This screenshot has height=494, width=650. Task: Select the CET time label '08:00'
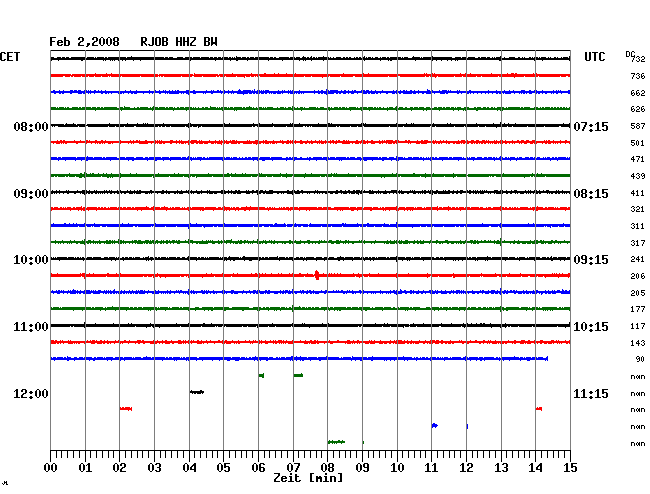click(31, 126)
